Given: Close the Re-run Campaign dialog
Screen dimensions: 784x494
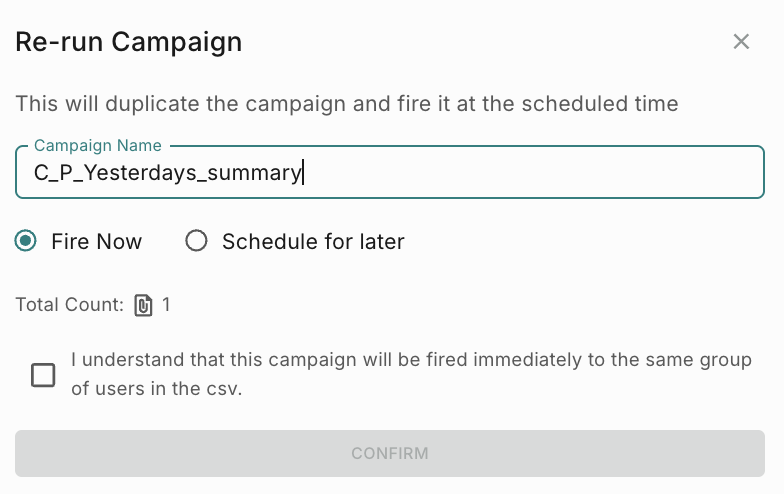Looking at the screenshot, I should [x=741, y=42].
